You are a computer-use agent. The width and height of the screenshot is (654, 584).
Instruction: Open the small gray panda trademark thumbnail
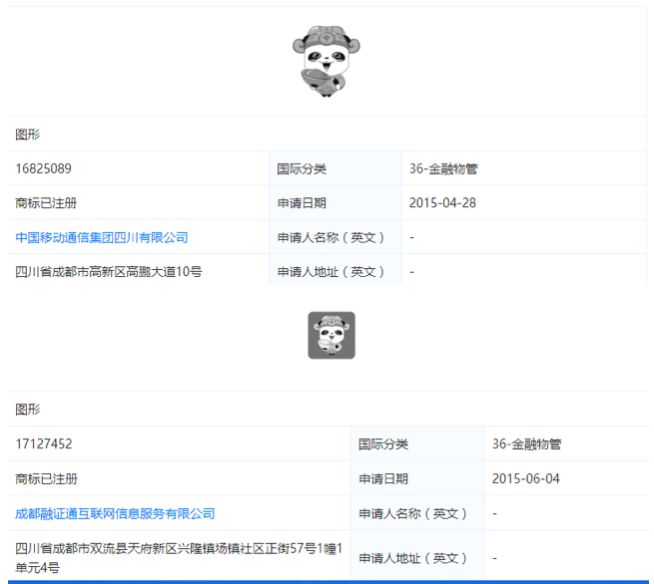332,335
